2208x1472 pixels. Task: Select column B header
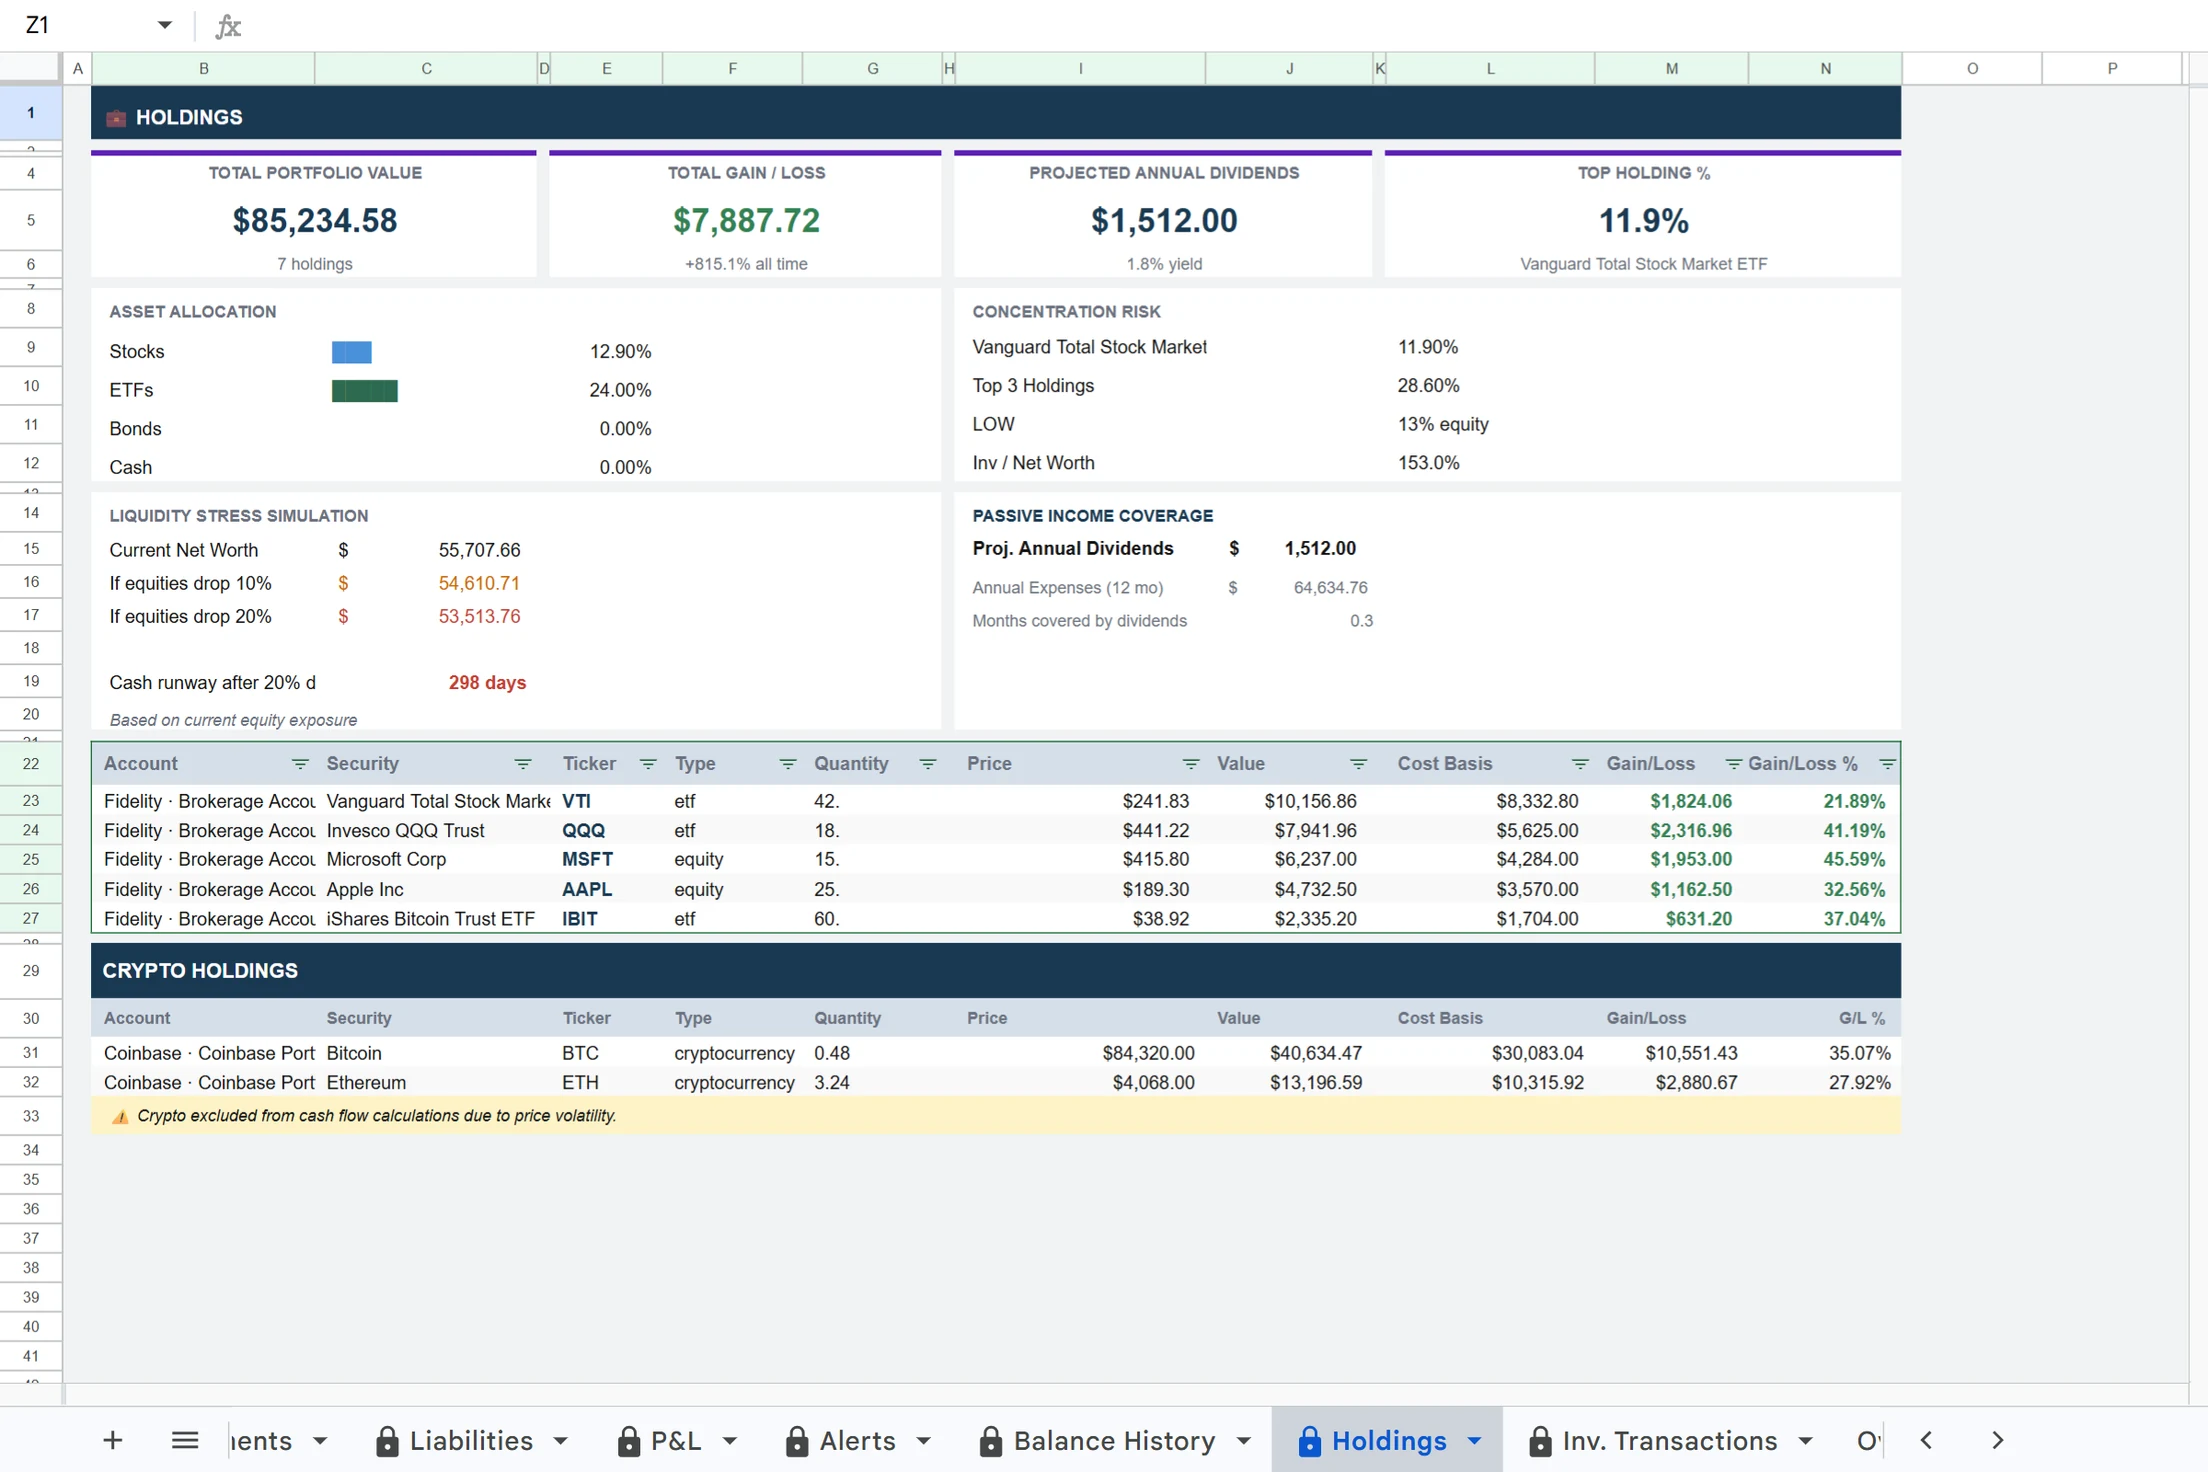pos(204,68)
